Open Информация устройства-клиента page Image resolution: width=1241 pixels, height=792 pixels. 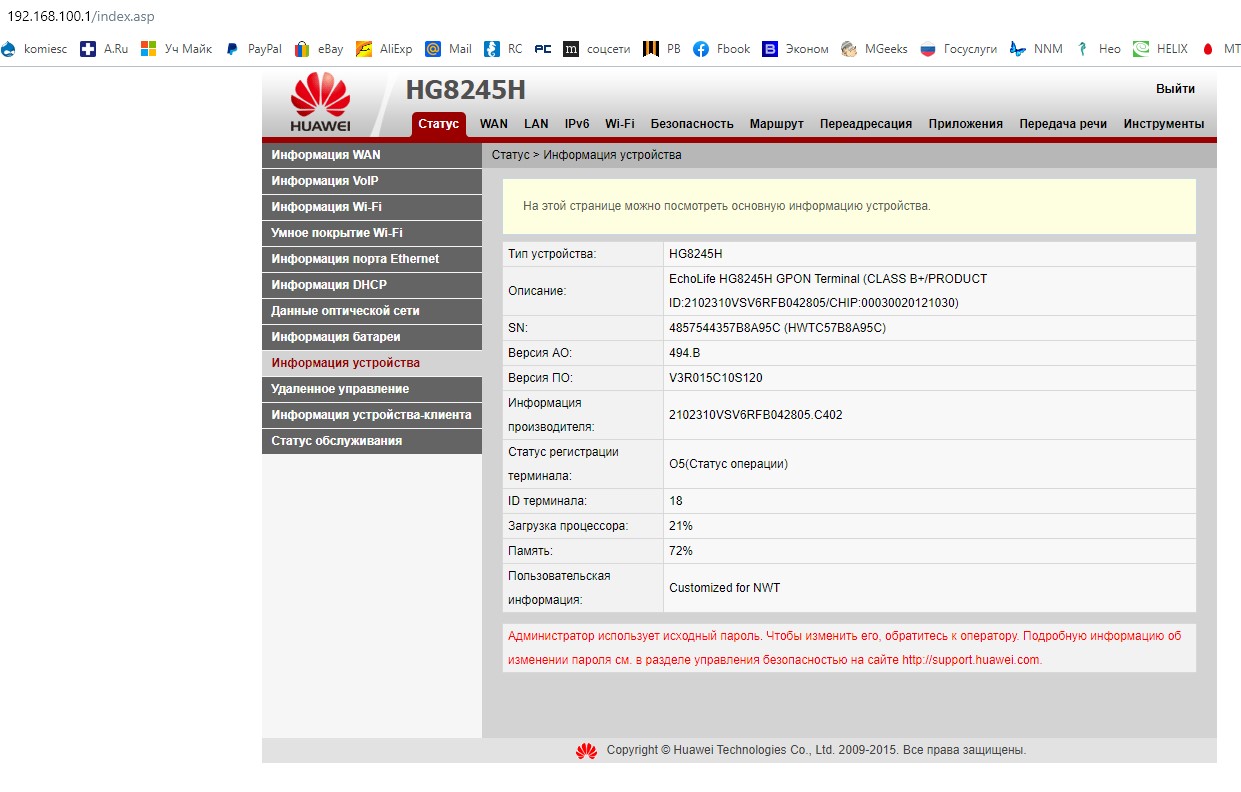(372, 415)
